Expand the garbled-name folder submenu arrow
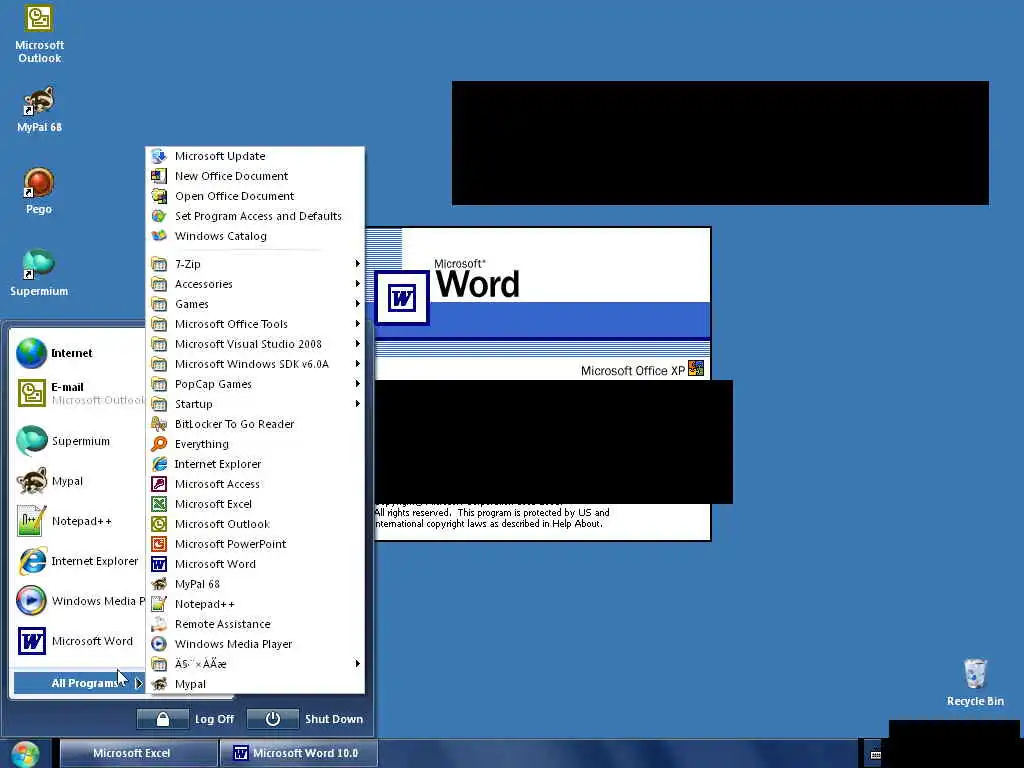This screenshot has height=768, width=1024. (x=357, y=664)
